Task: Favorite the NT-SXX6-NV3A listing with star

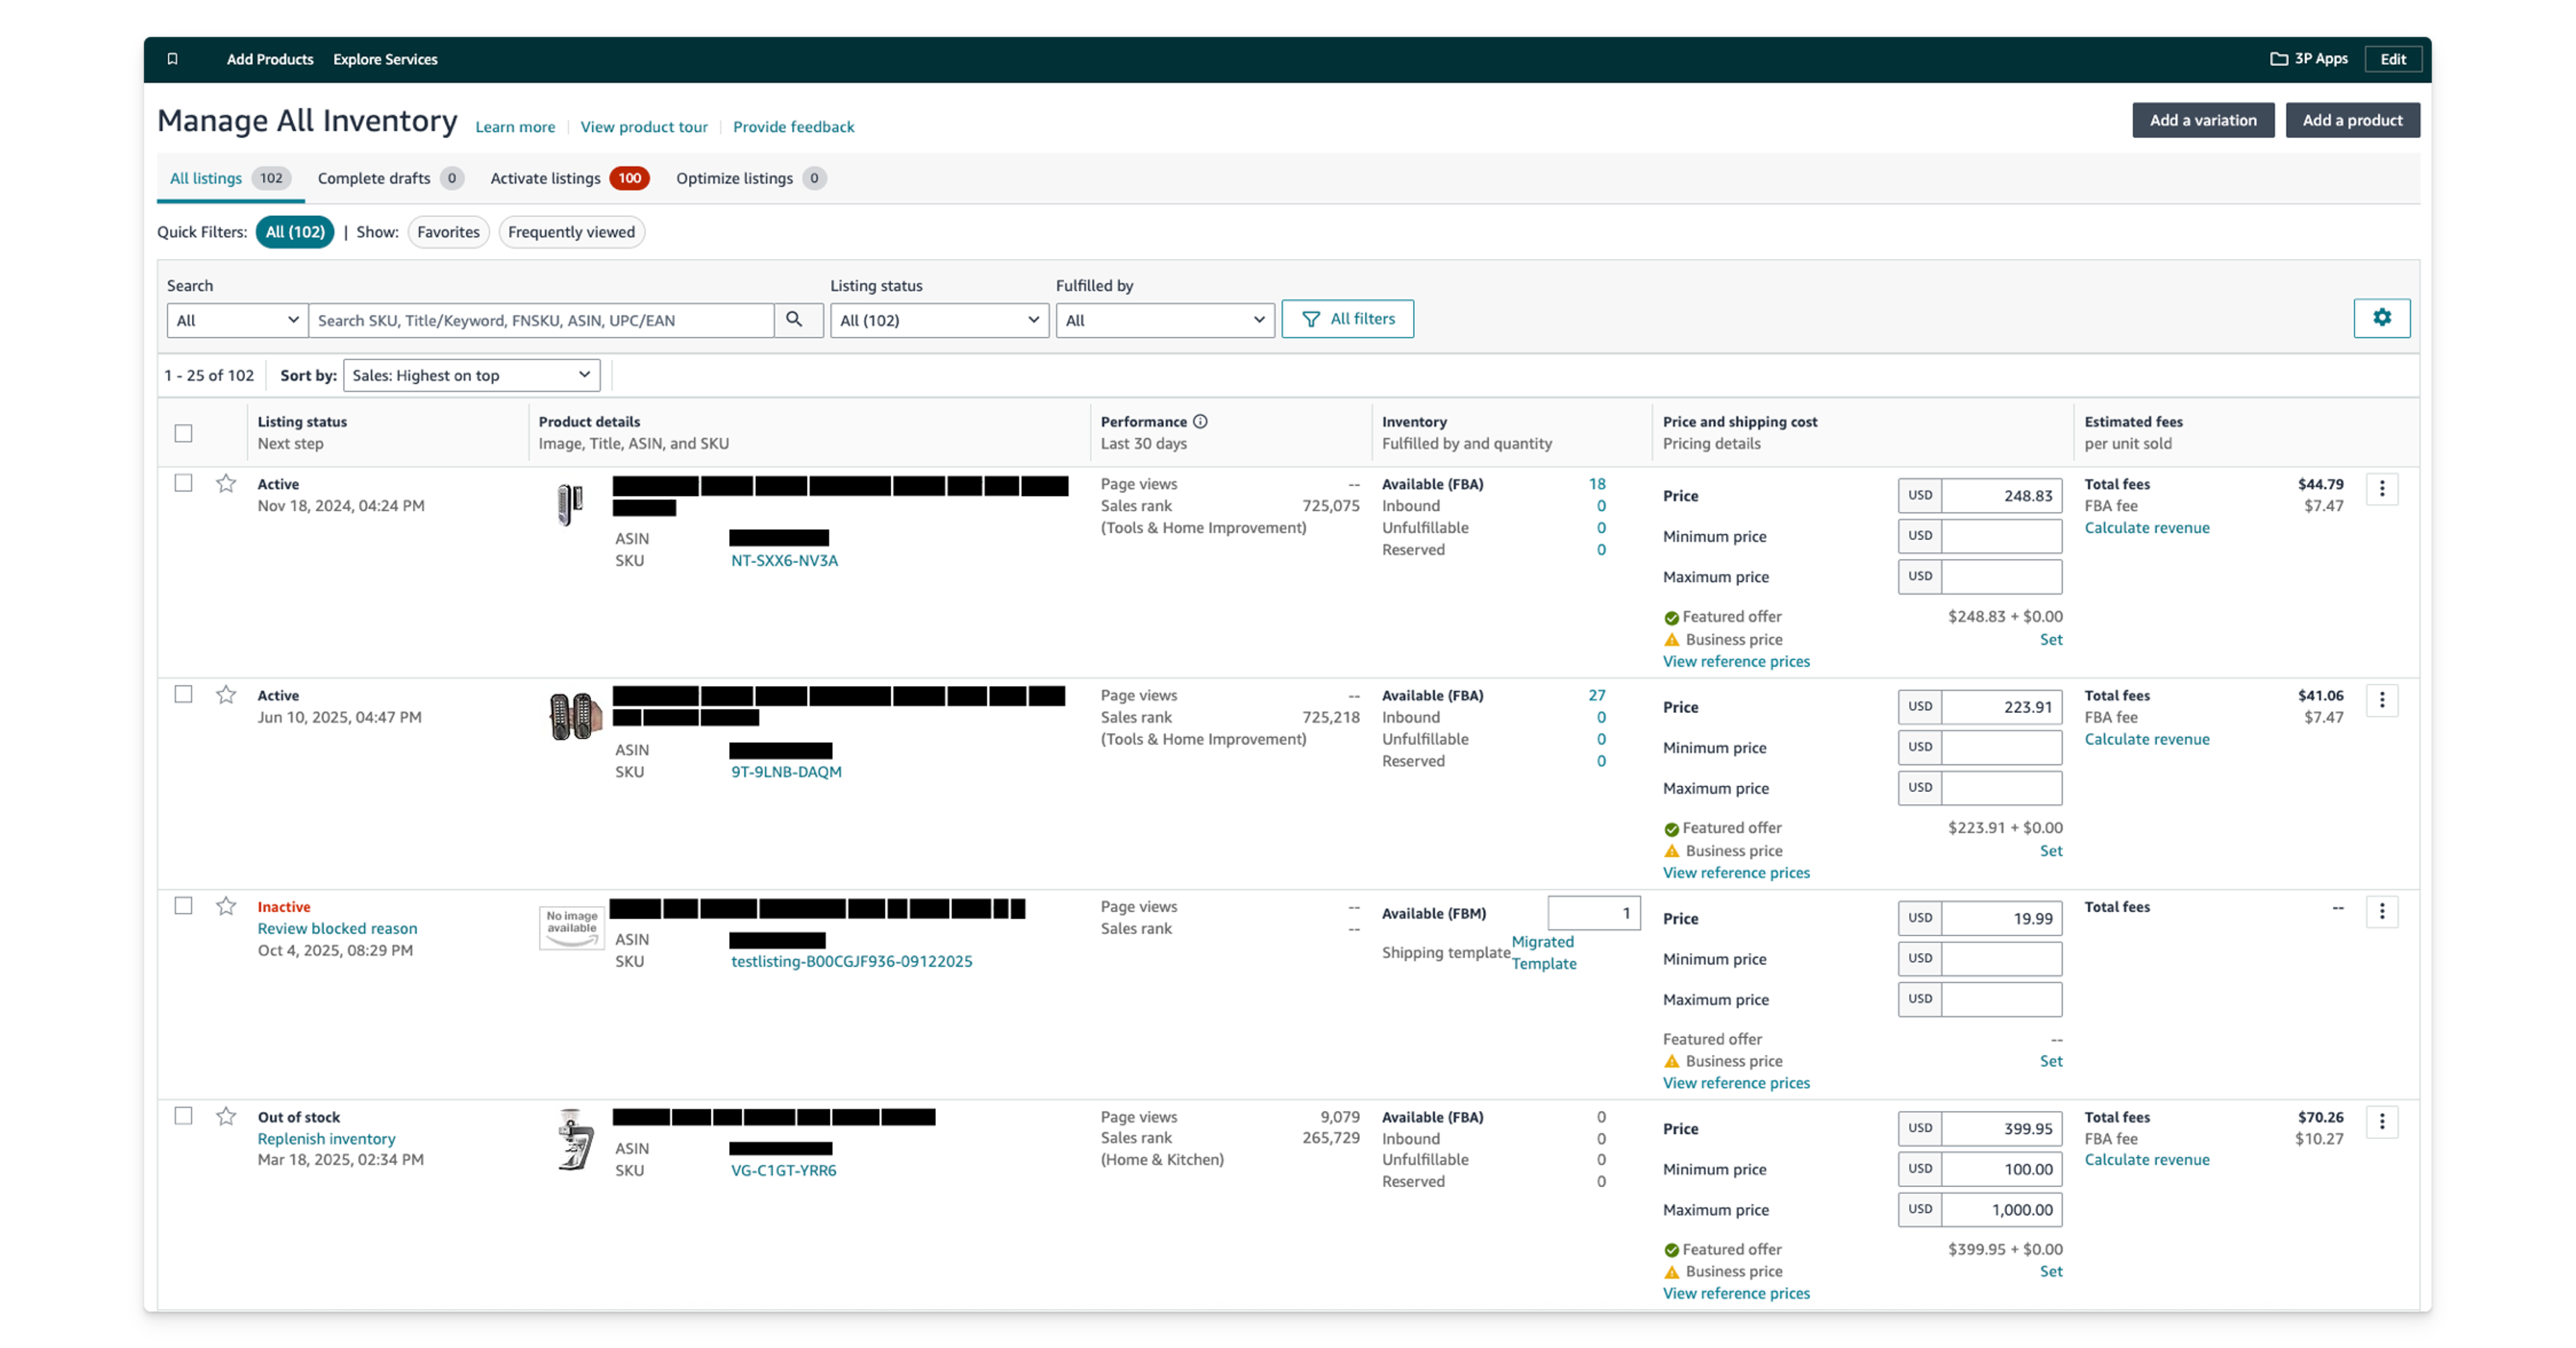Action: (226, 484)
